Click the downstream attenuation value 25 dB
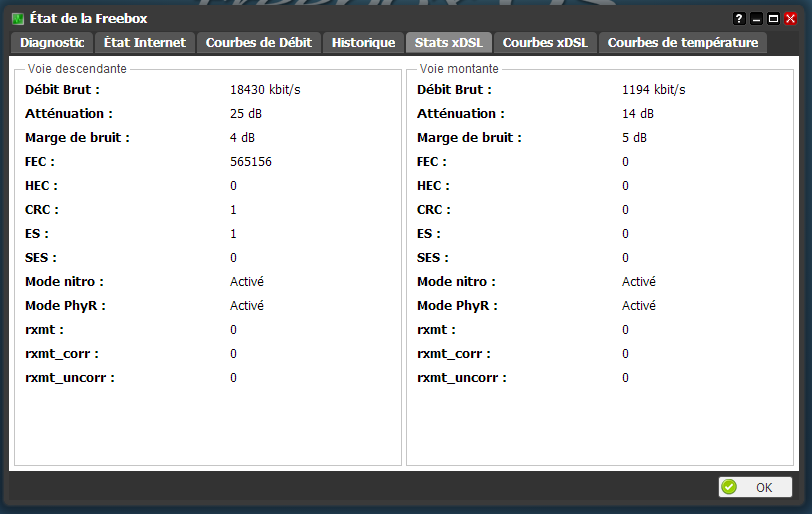This screenshot has height=514, width=812. (246, 114)
